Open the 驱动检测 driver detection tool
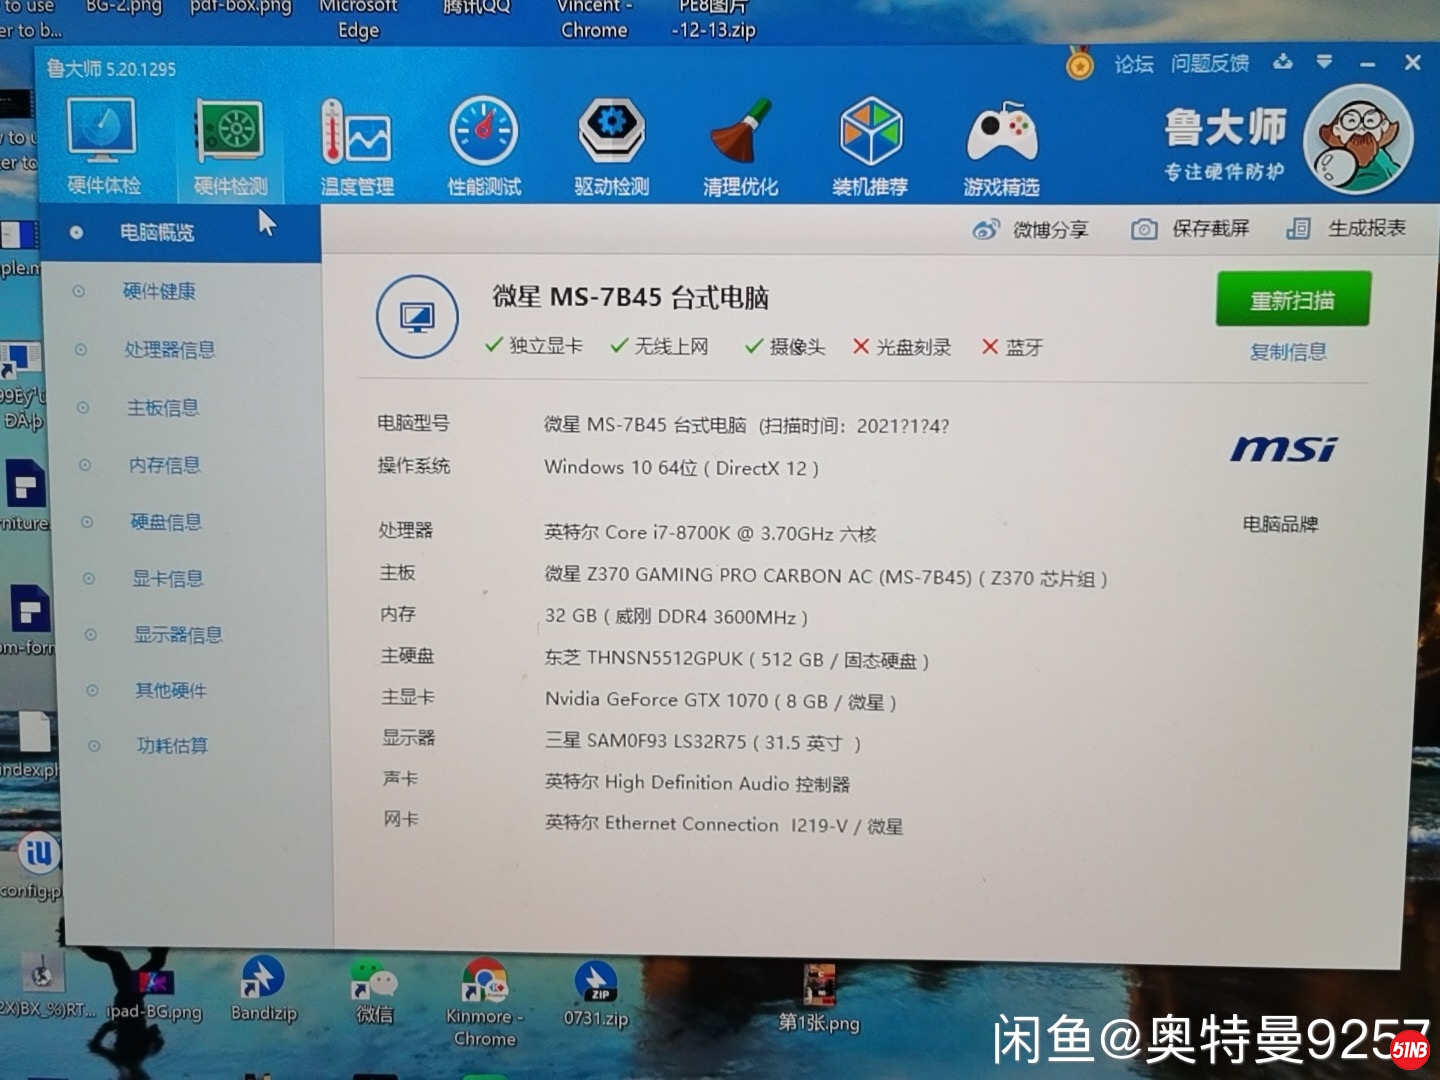Screen dimensions: 1440x1080 [611, 147]
